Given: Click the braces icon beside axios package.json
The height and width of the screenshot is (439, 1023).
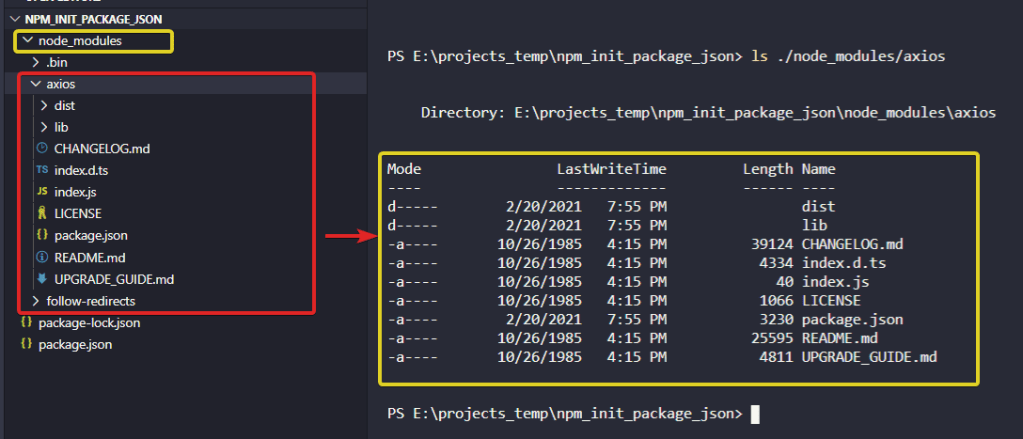Looking at the screenshot, I should tap(42, 236).
